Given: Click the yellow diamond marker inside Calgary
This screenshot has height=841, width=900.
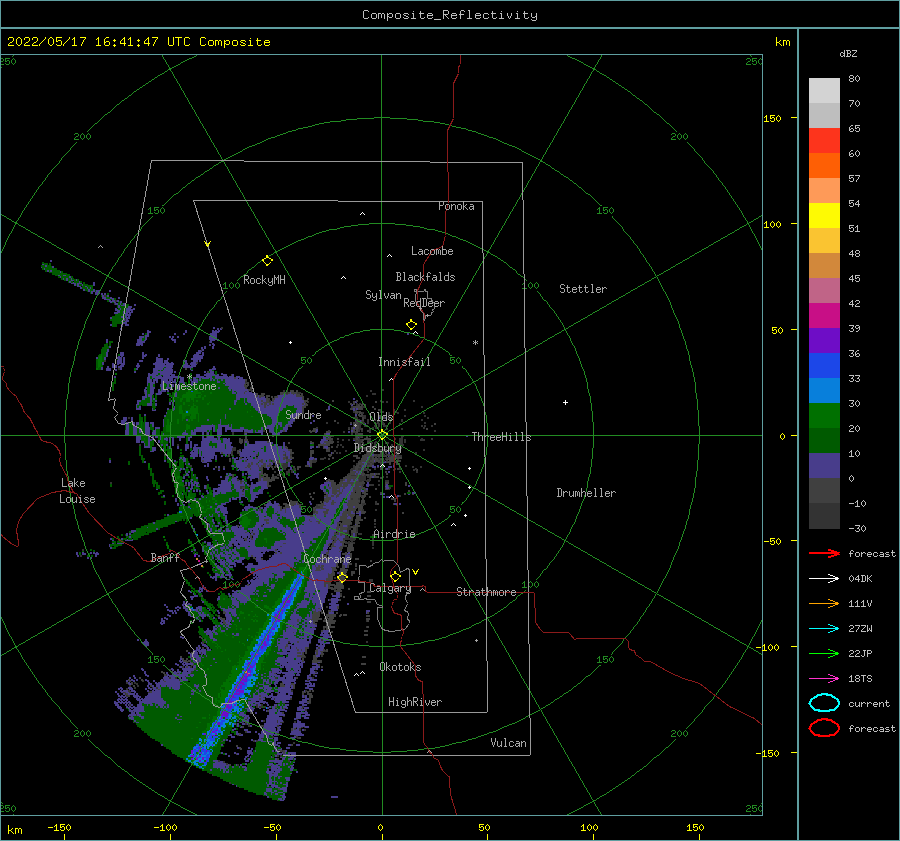Looking at the screenshot, I should click(x=395, y=576).
